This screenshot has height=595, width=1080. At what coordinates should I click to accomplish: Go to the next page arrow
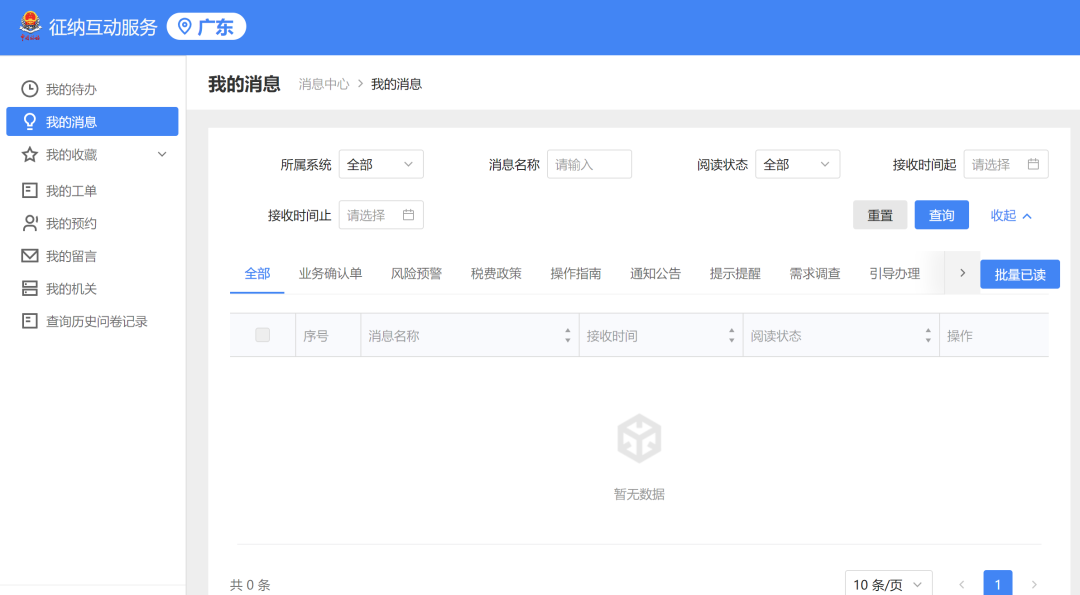point(1034,584)
